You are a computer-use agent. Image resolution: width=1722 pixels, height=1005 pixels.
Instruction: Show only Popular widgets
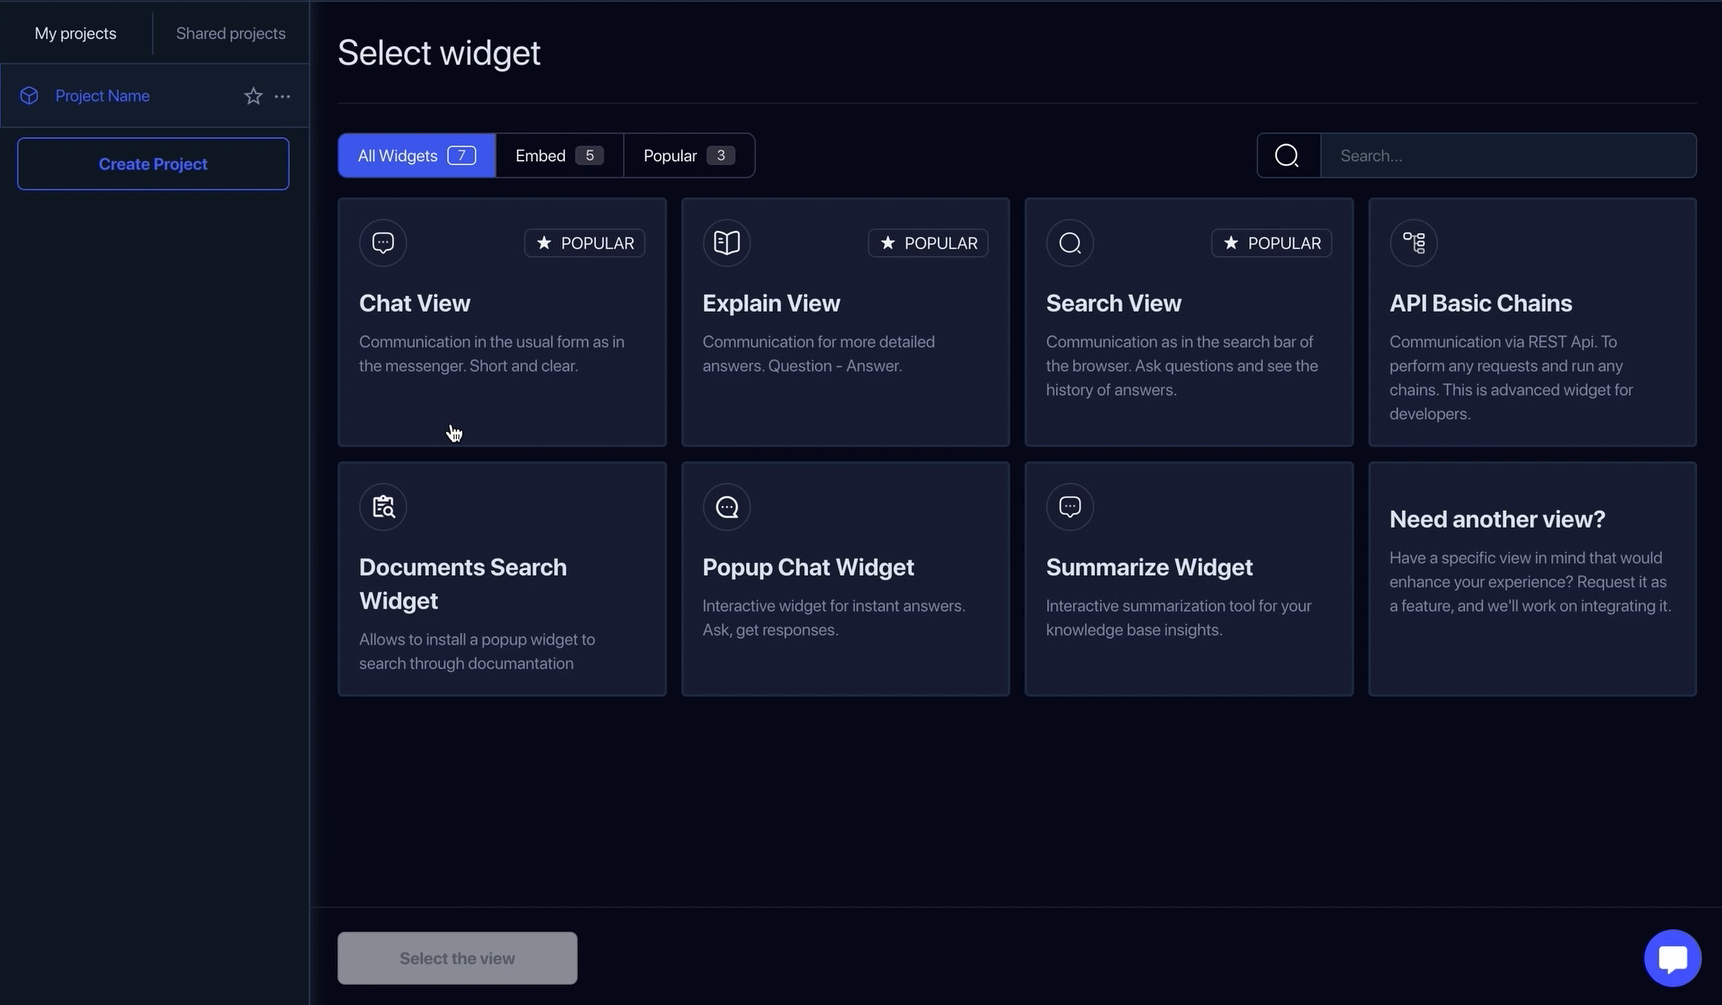(688, 156)
